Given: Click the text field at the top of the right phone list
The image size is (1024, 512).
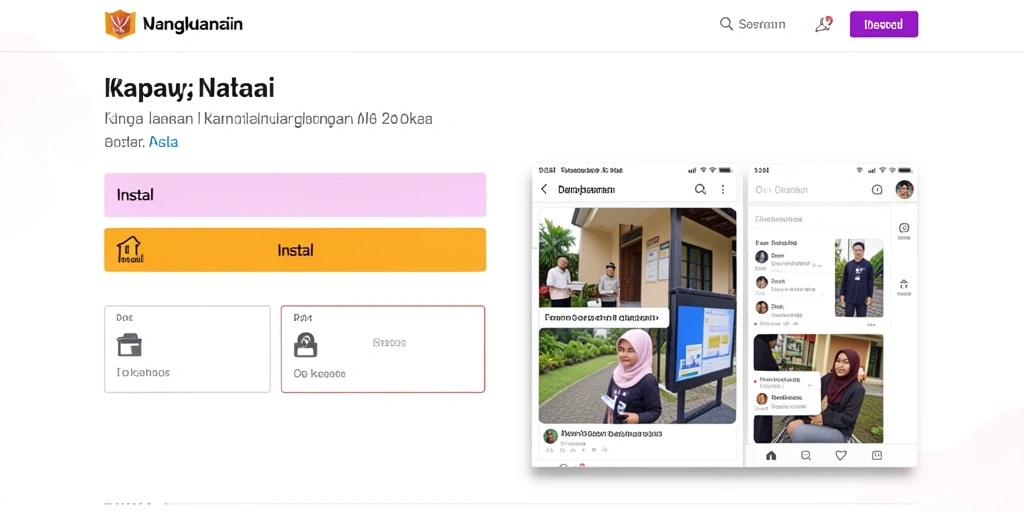Looking at the screenshot, I should coord(820,220).
